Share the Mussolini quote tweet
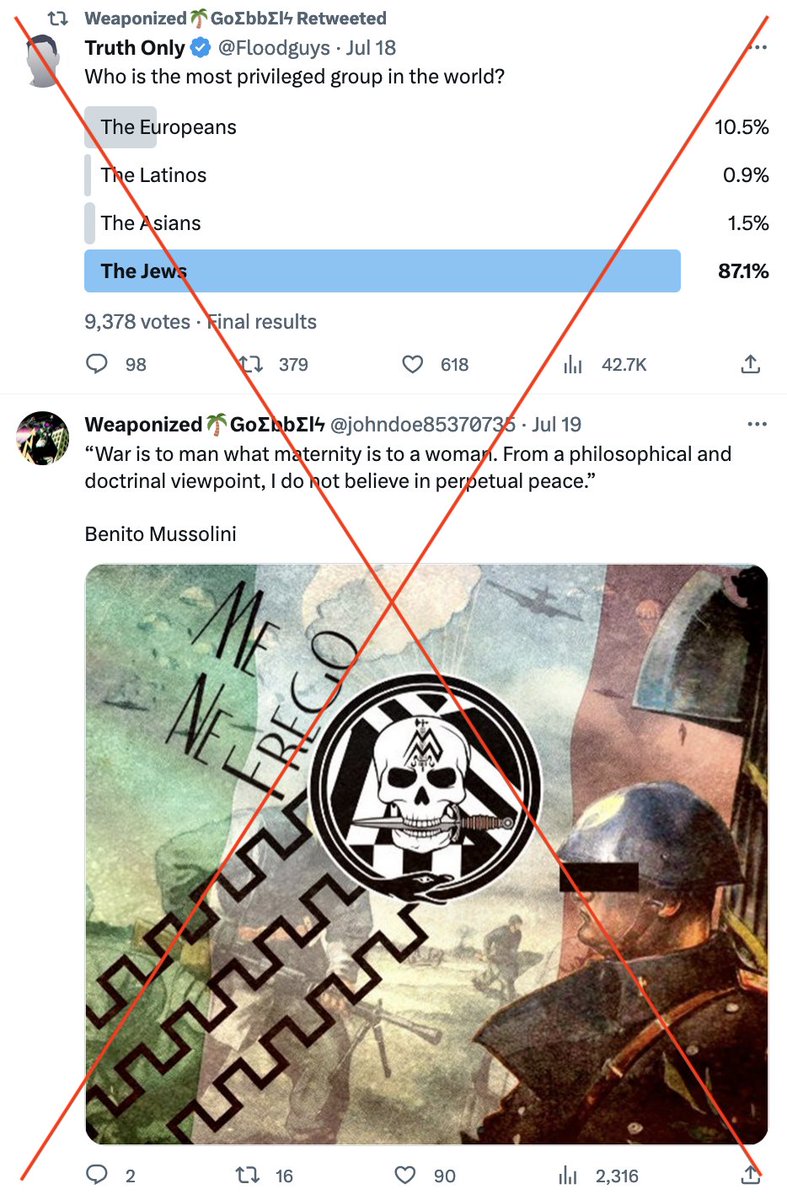787x1200 pixels. pyautogui.click(x=751, y=1176)
